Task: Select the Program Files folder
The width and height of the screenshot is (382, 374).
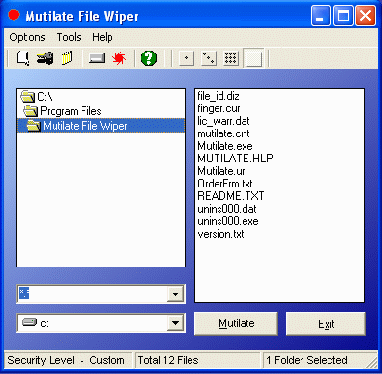Action: pos(101,111)
